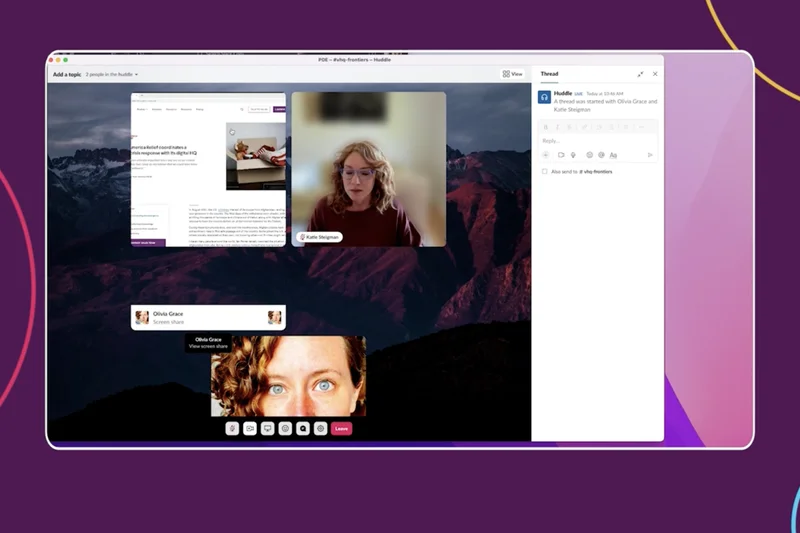This screenshot has width=800, height=533.
Task: Select the Thread tab
Action: tap(549, 74)
